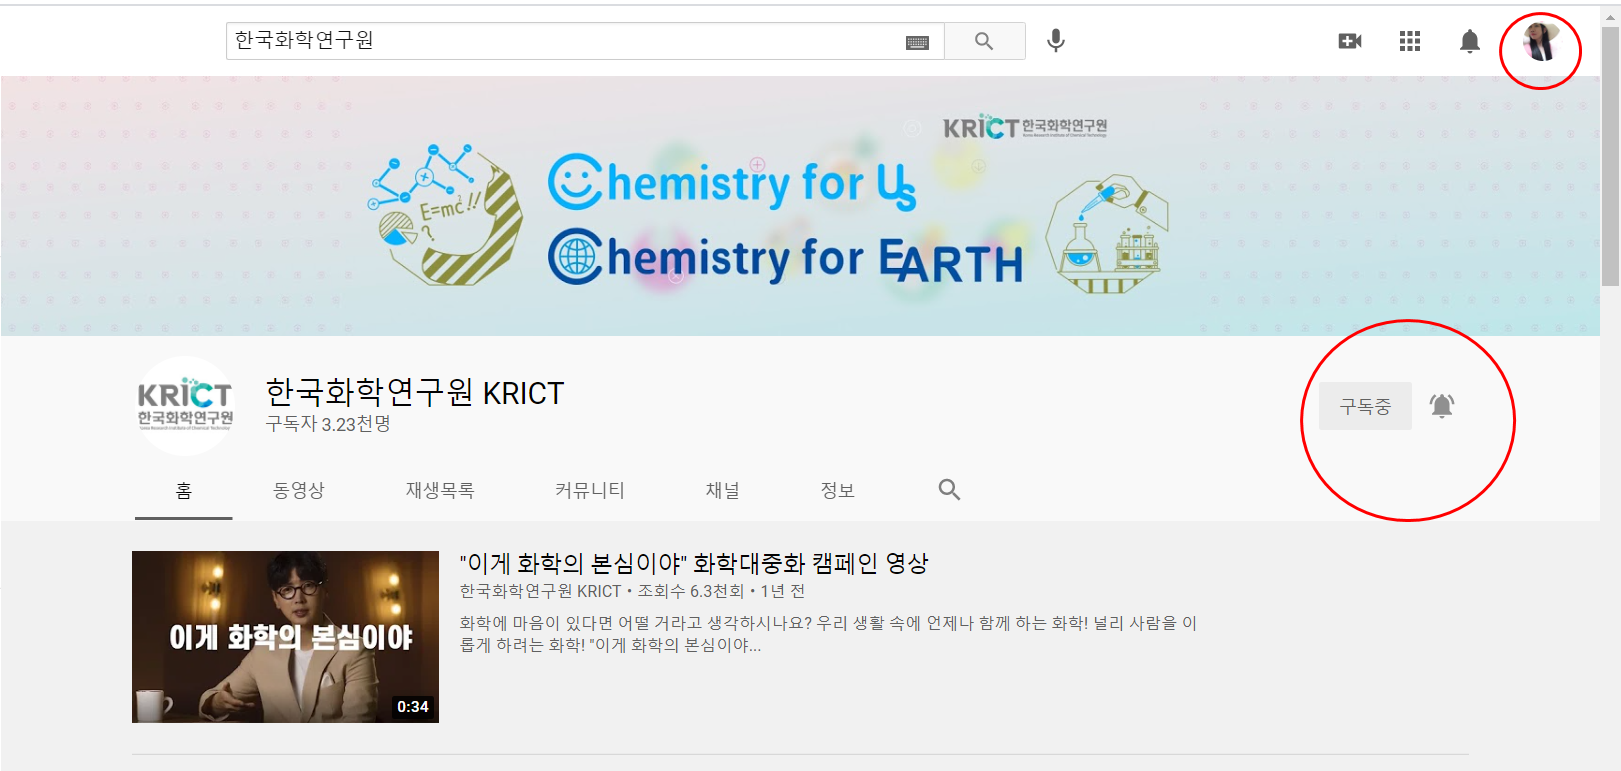Image resolution: width=1621 pixels, height=771 pixels.
Task: Search within channel using magnifier icon
Action: [949, 489]
